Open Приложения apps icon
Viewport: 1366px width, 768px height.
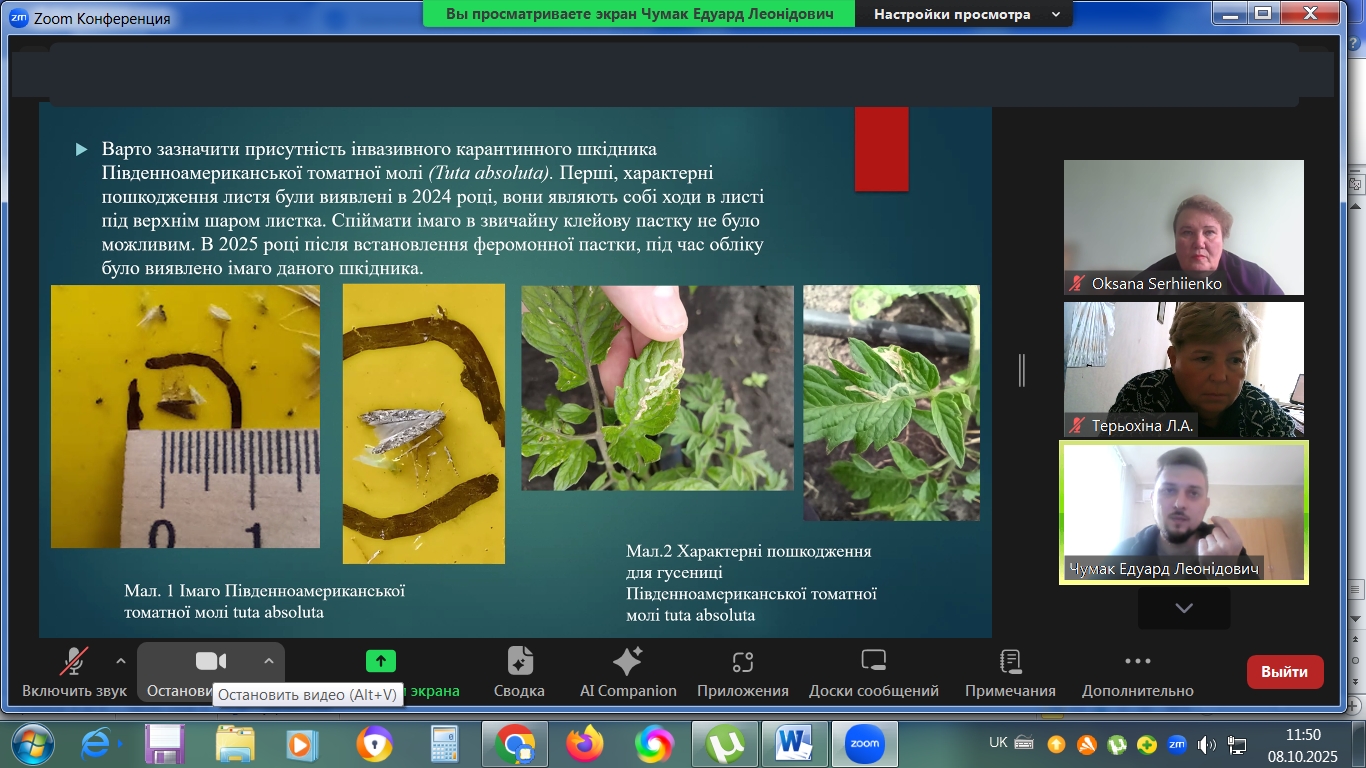[x=742, y=661]
